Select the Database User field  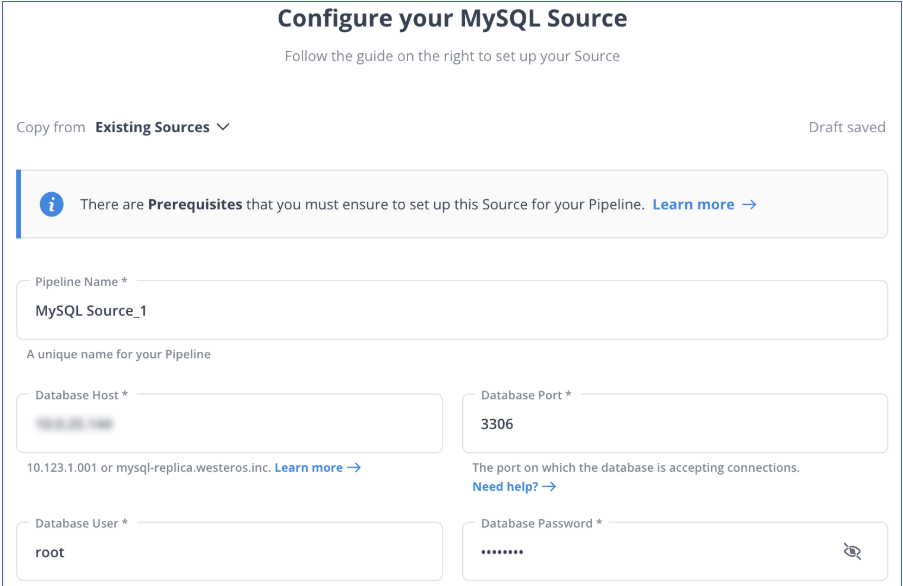pyautogui.click(x=229, y=551)
